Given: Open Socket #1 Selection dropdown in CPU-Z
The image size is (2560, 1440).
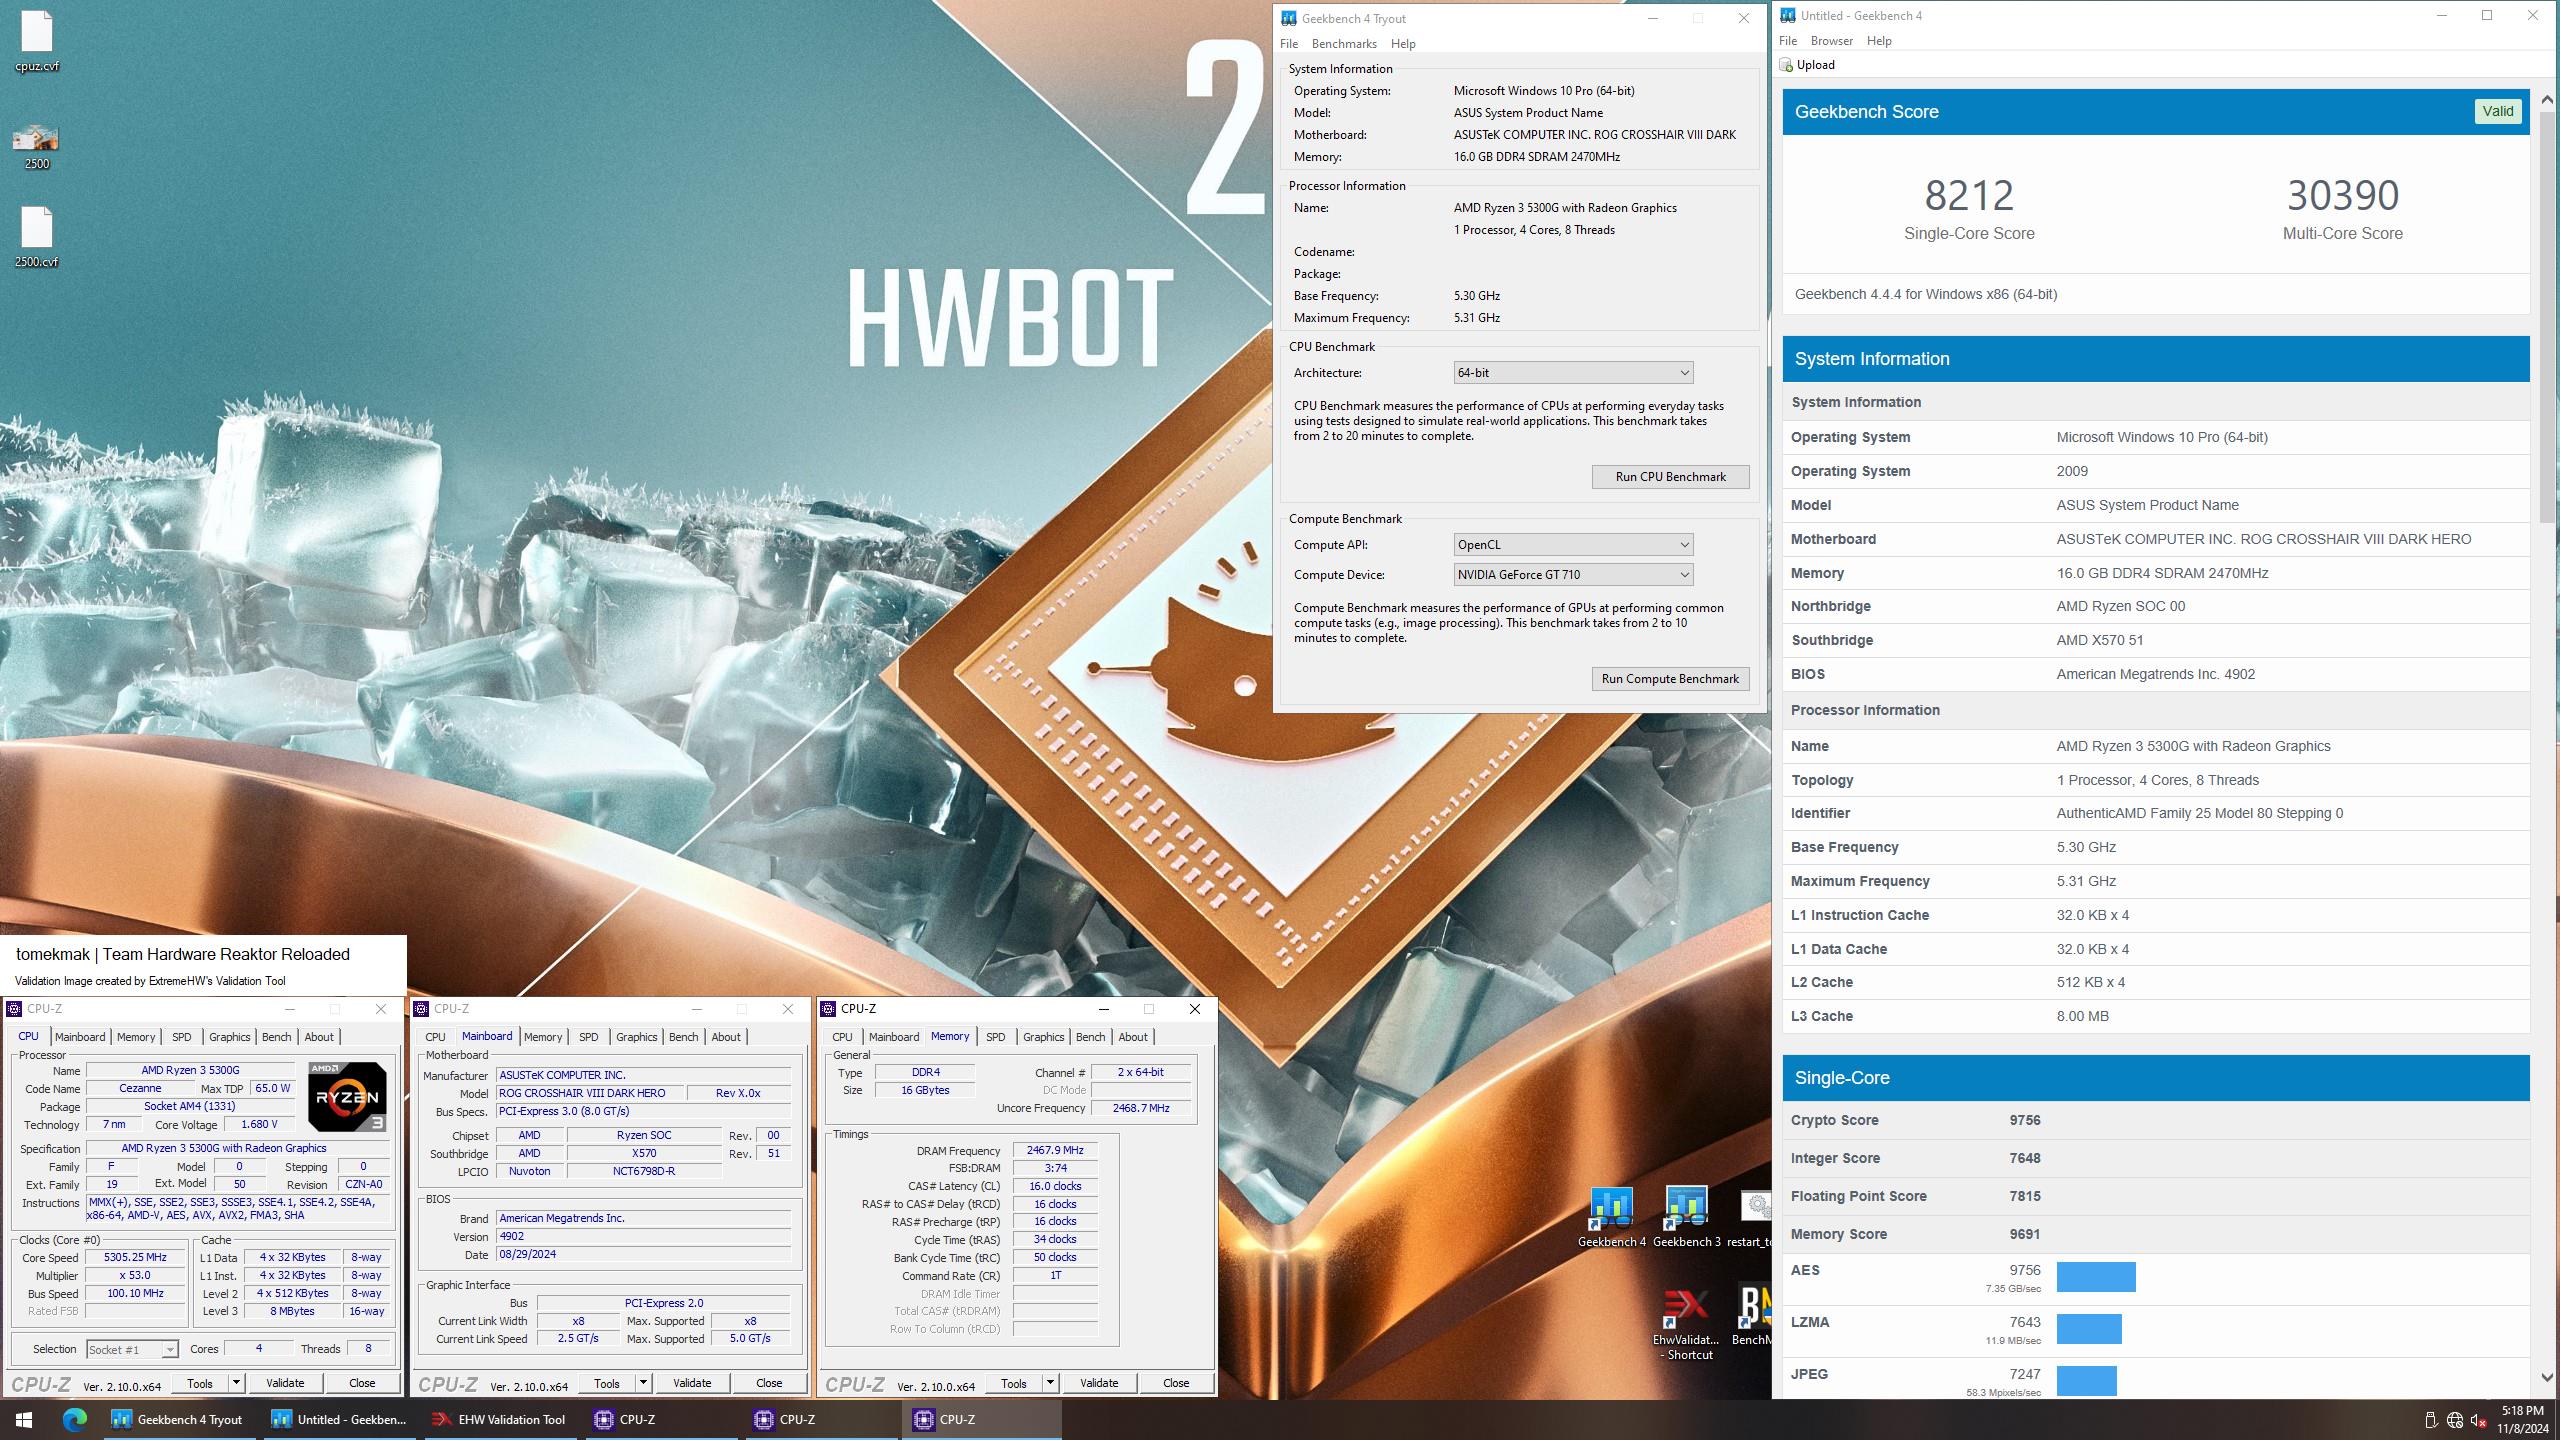Looking at the screenshot, I should [132, 1350].
